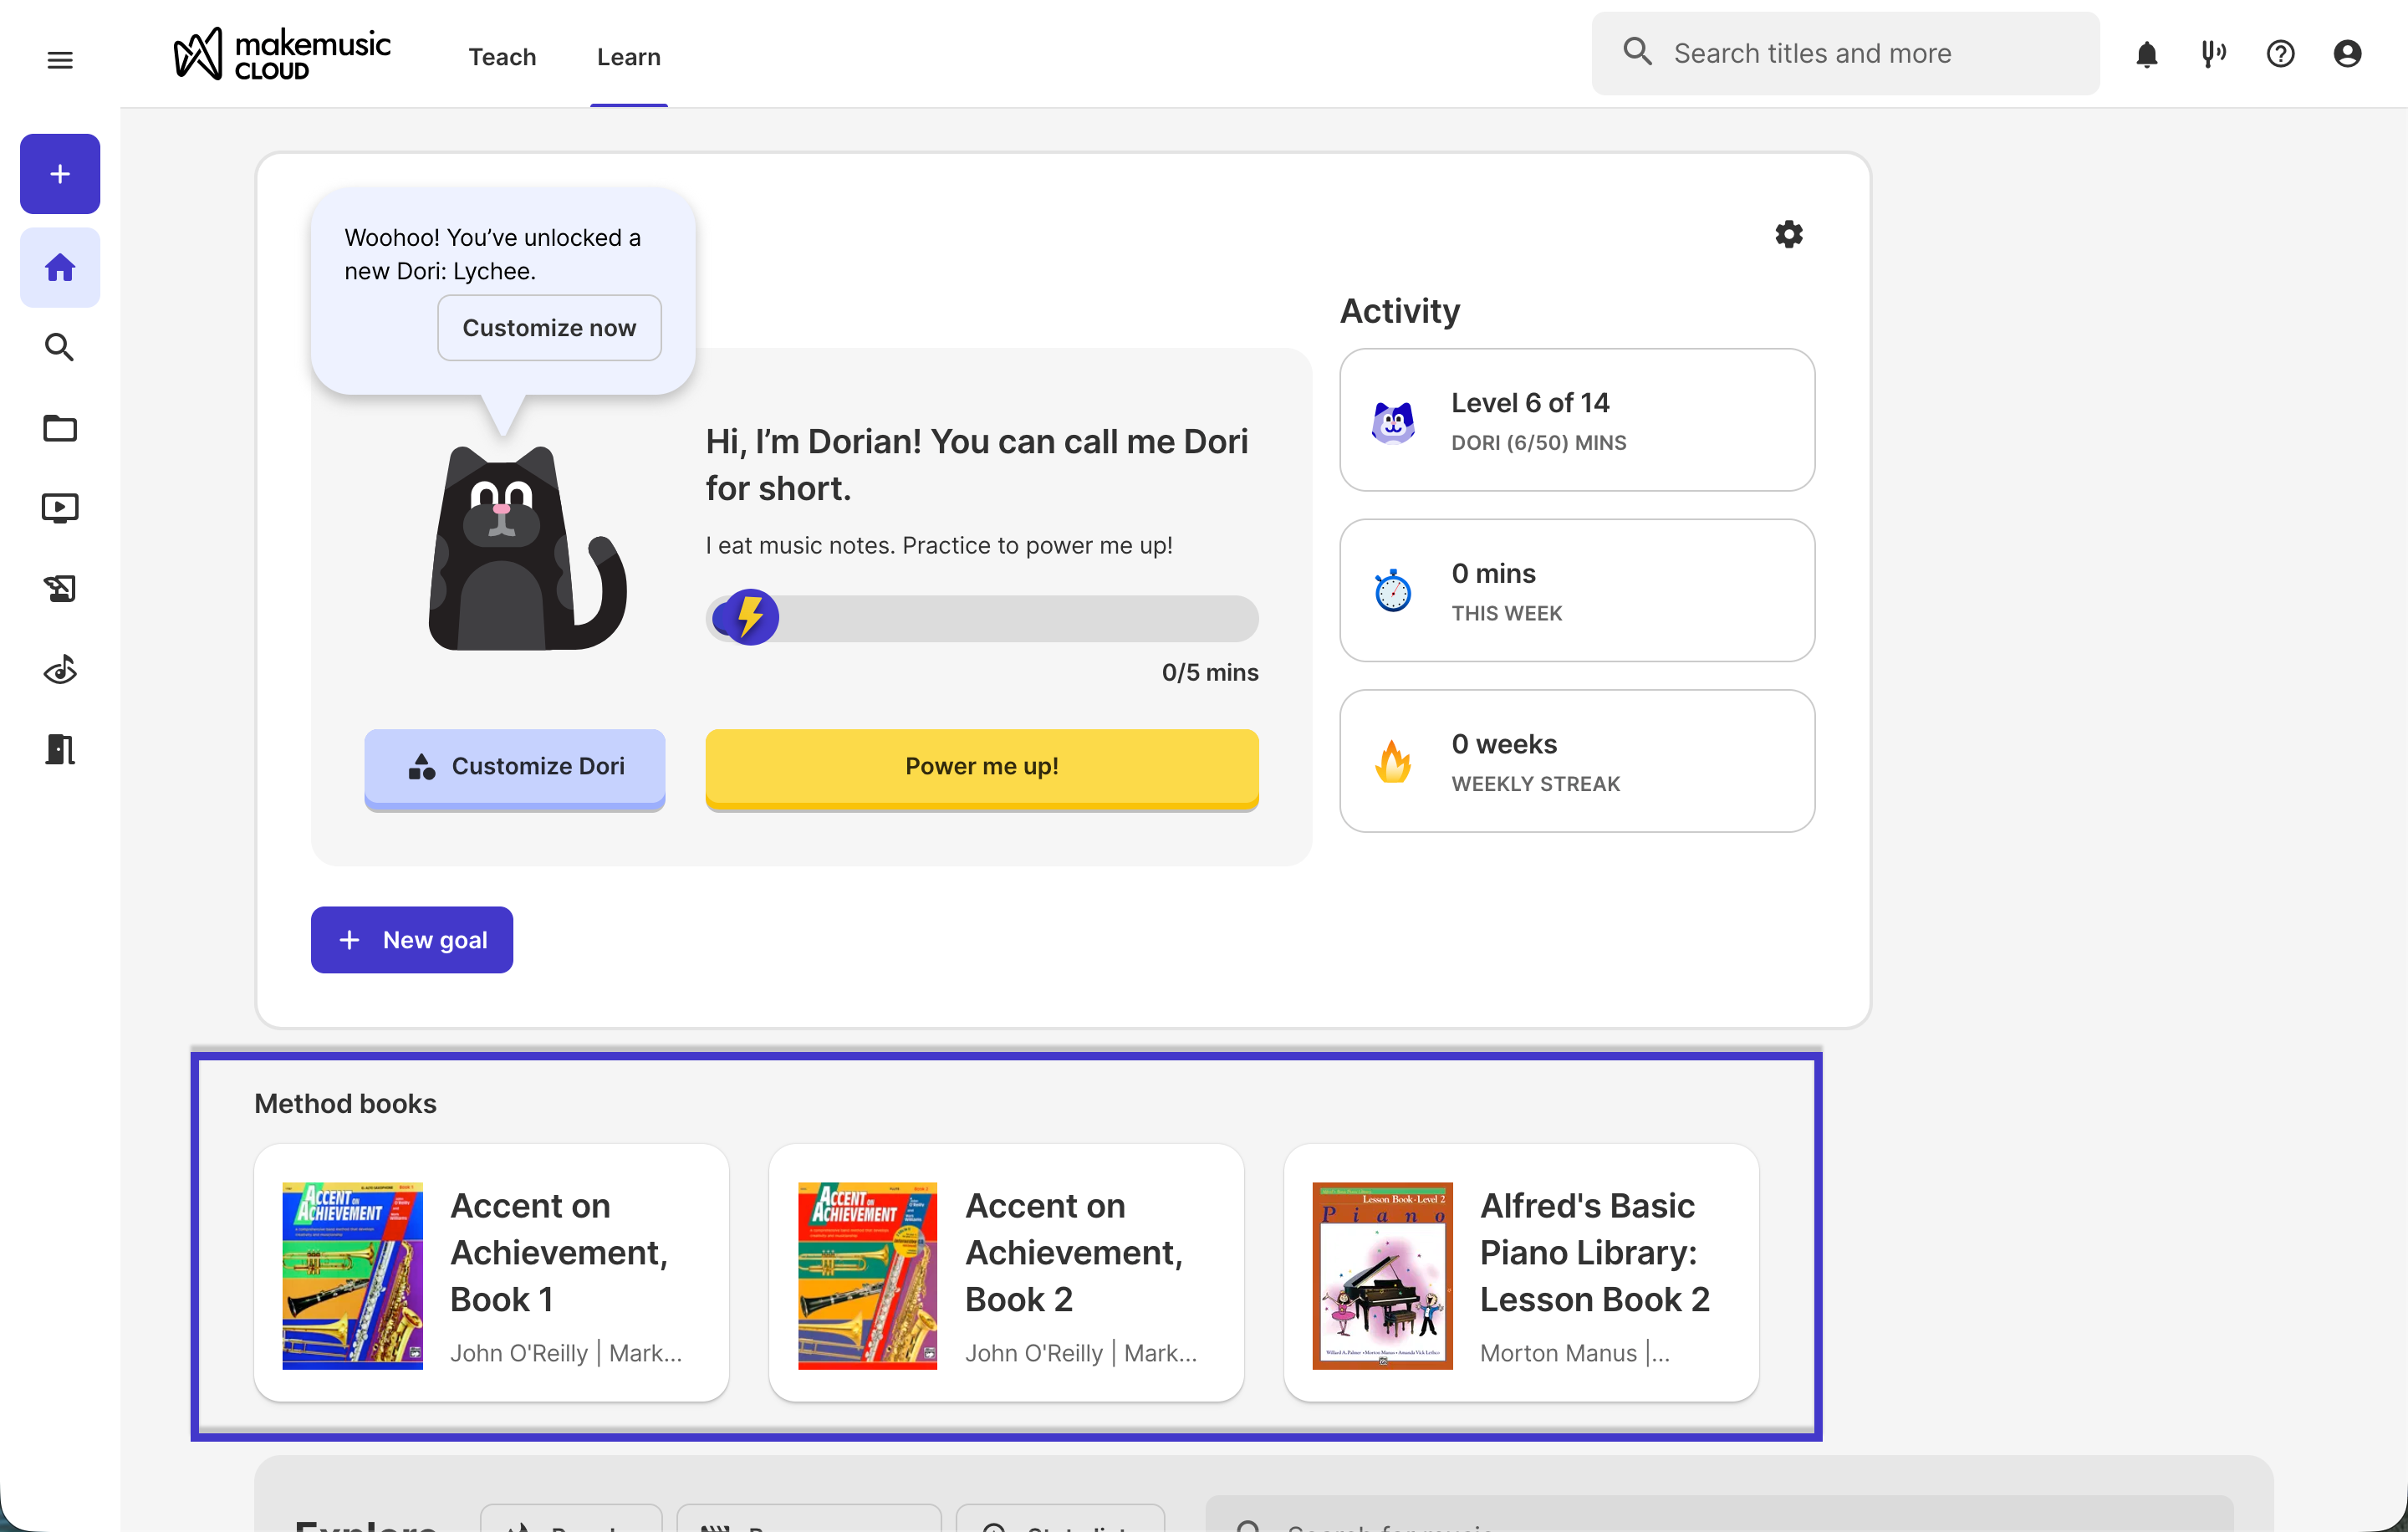Open Dori settings gear

1788,234
